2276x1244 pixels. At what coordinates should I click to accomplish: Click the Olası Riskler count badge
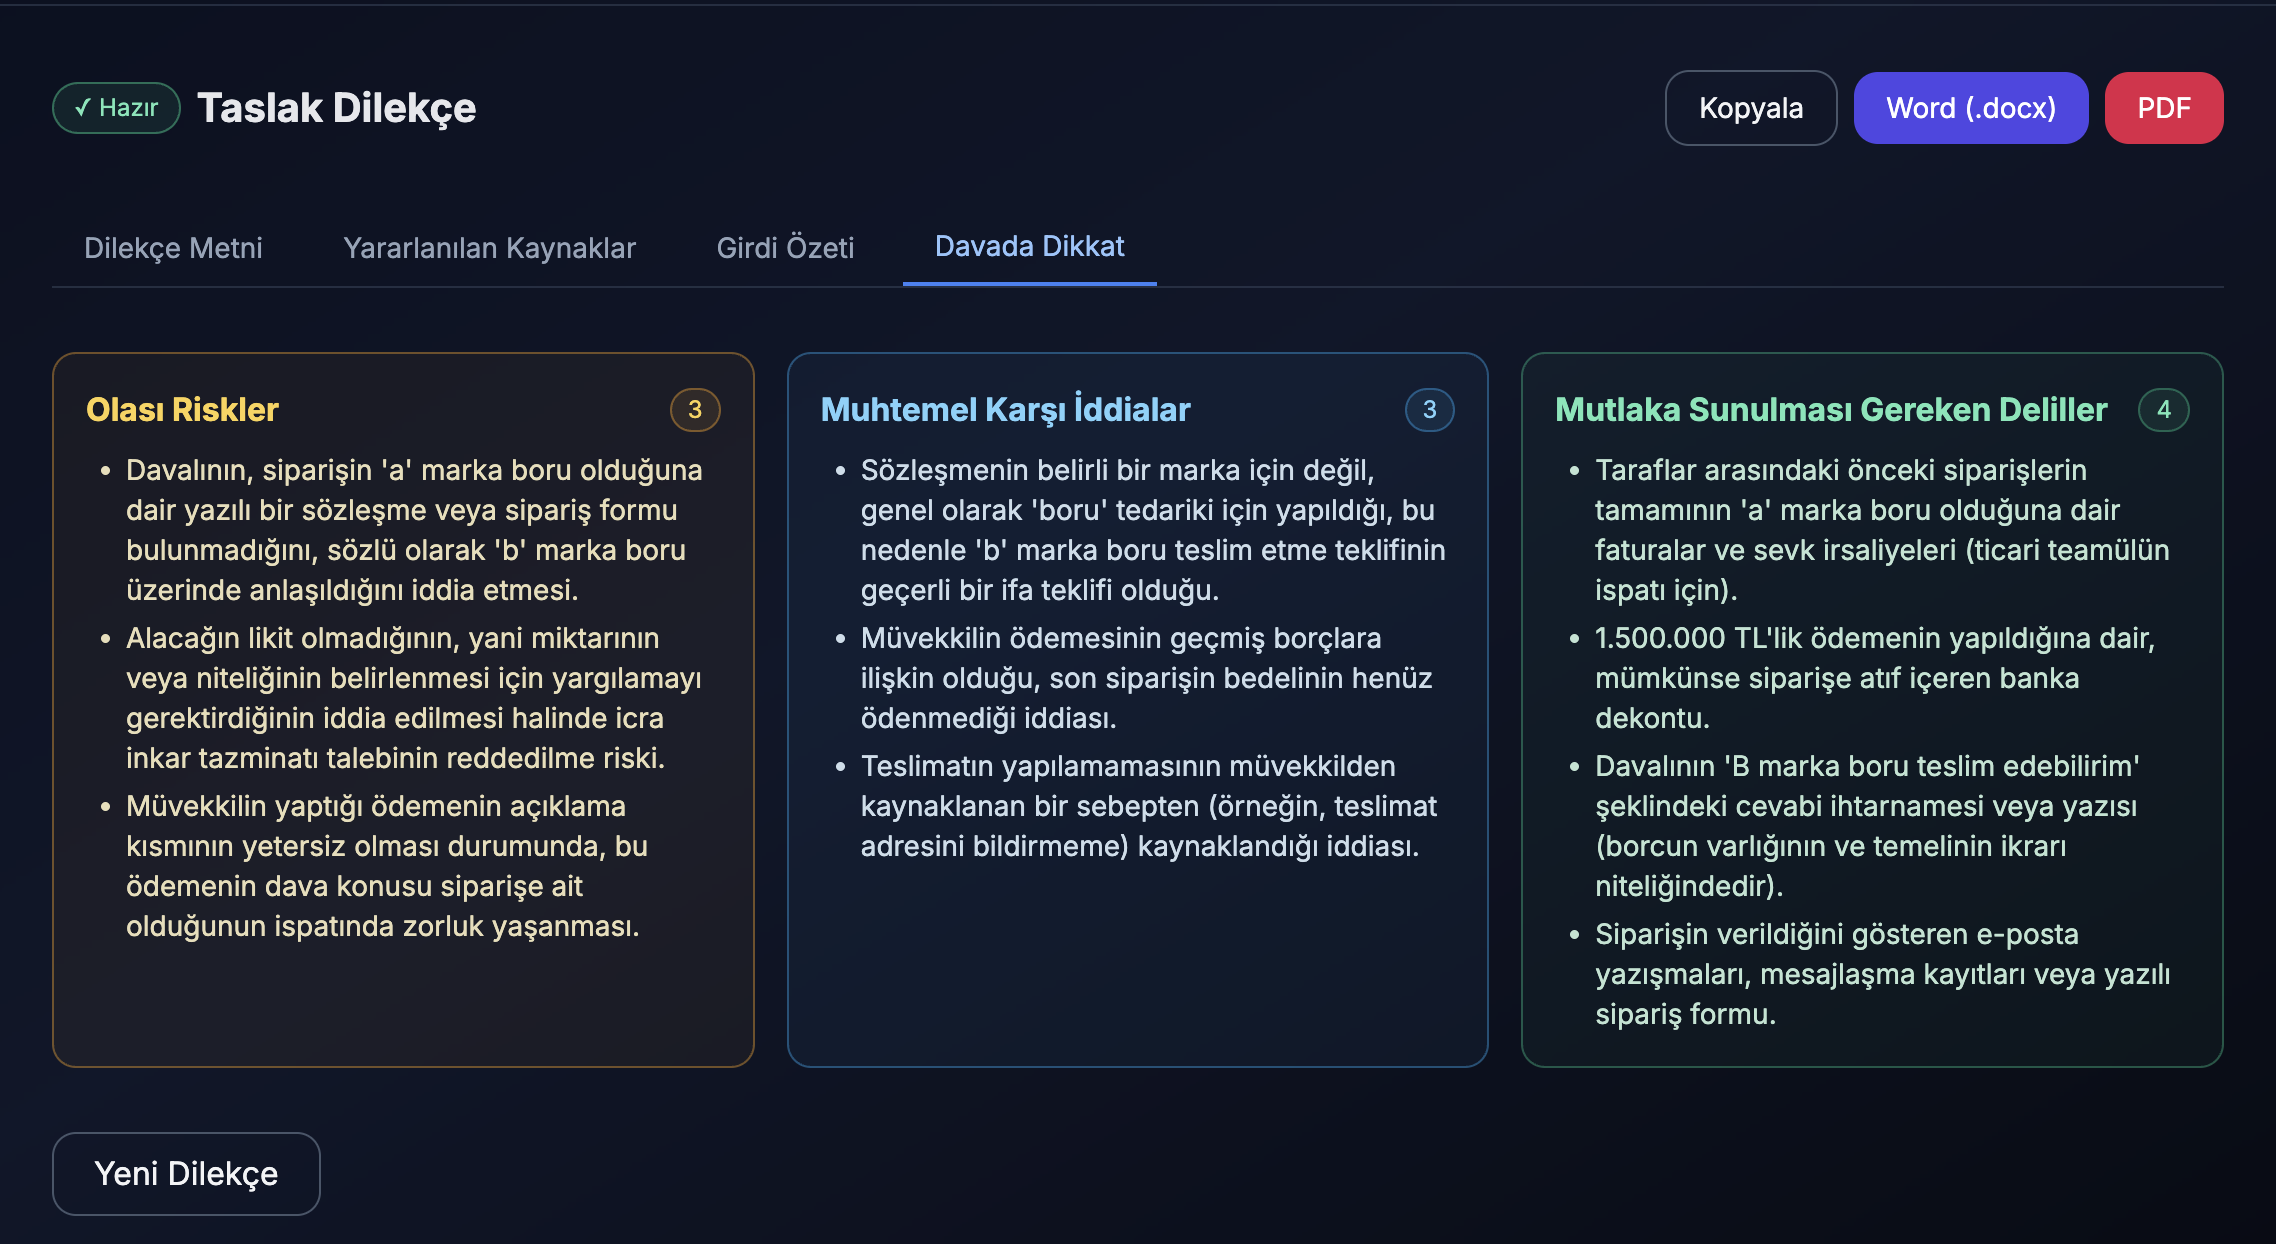pyautogui.click(x=695, y=410)
